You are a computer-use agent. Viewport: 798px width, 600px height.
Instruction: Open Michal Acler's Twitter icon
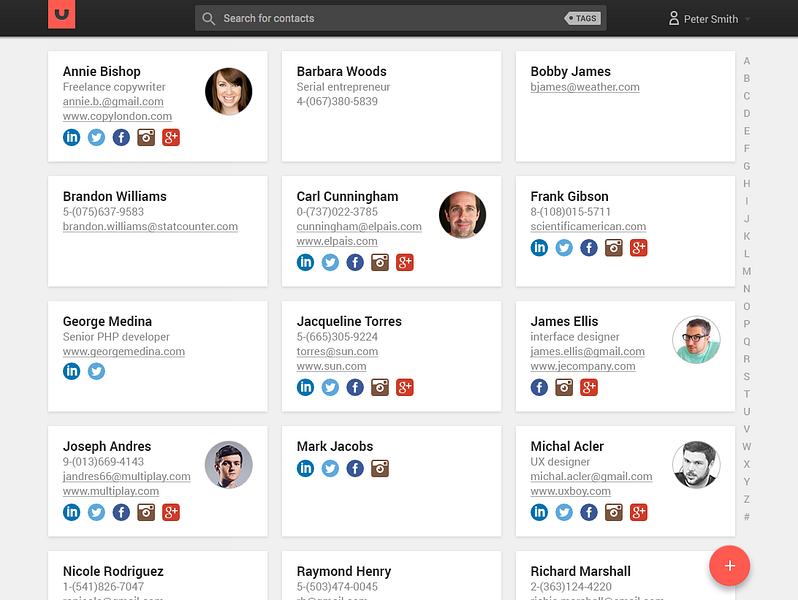point(564,512)
